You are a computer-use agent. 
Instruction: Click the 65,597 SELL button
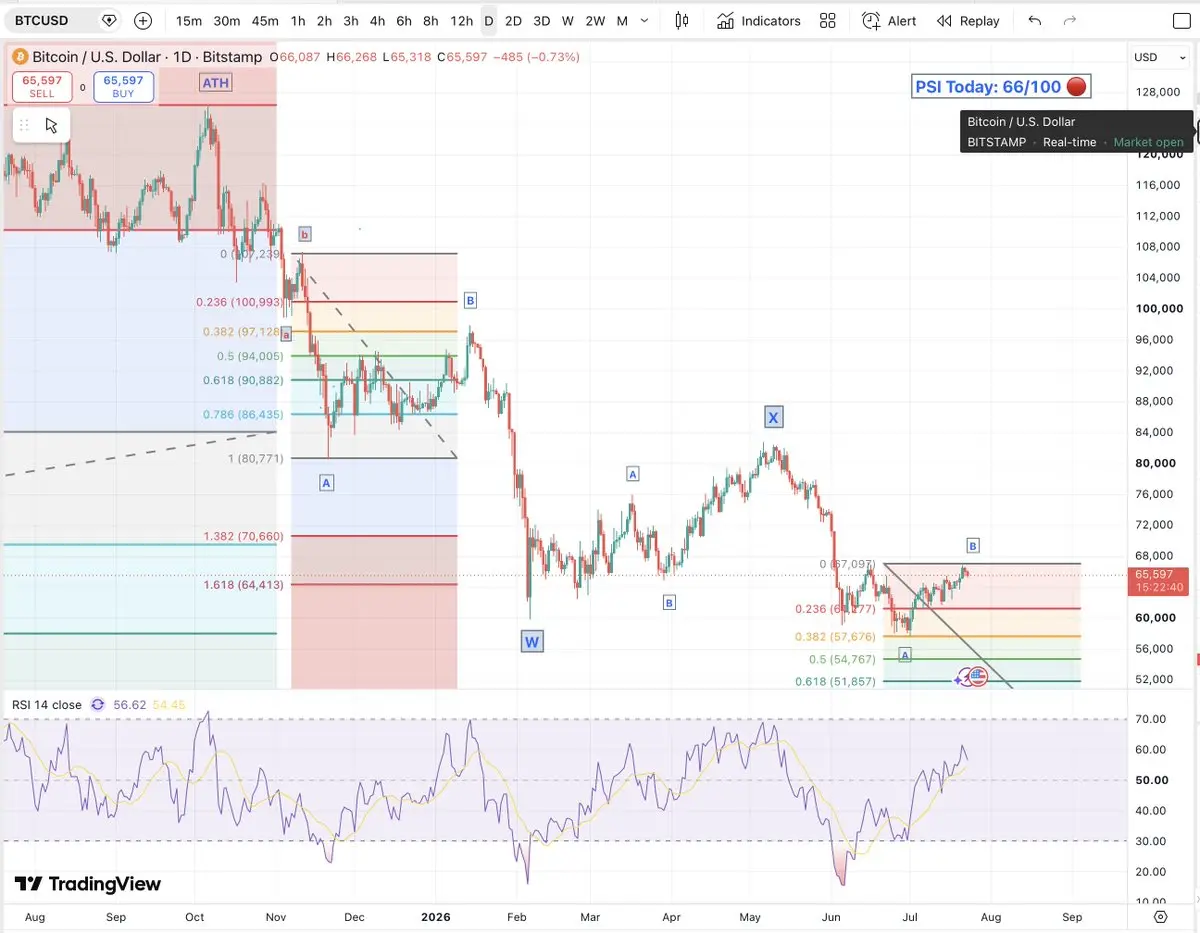tap(42, 86)
